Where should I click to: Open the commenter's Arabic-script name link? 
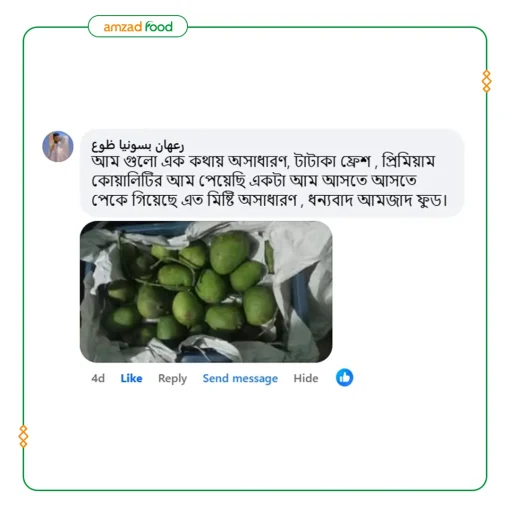tap(138, 145)
